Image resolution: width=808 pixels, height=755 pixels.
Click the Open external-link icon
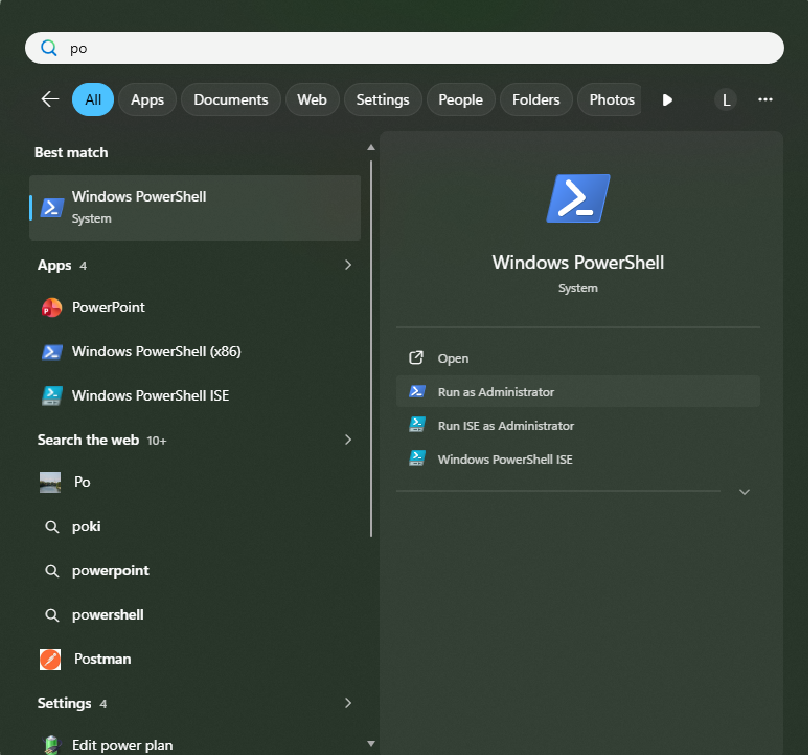[416, 358]
